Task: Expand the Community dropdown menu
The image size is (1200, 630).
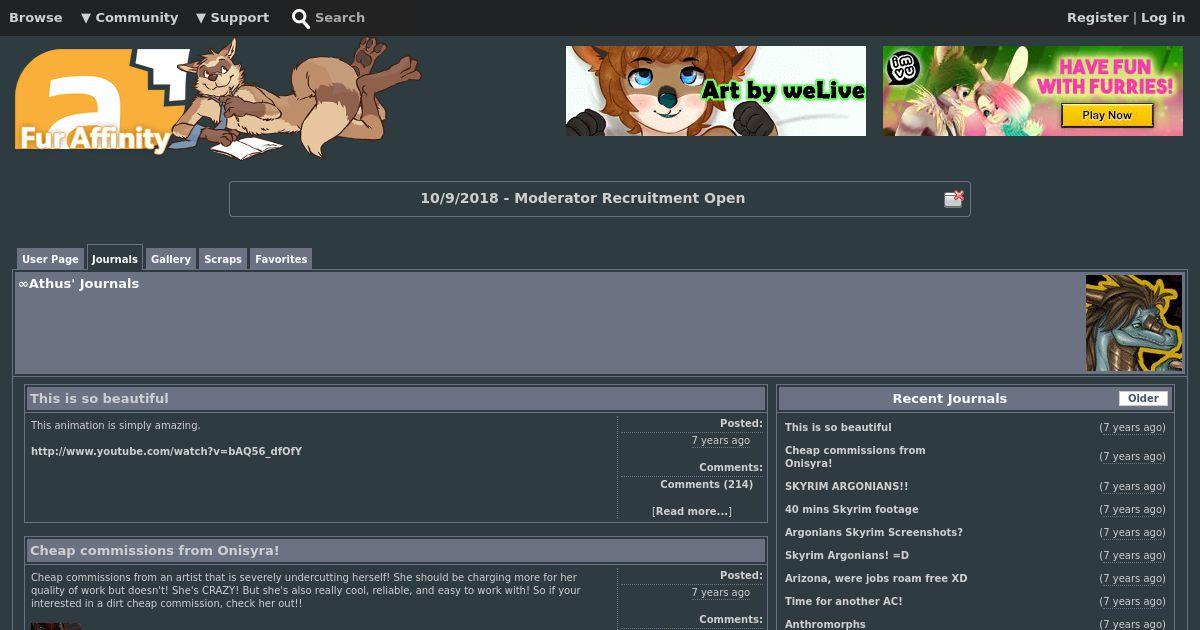Action: coord(130,18)
